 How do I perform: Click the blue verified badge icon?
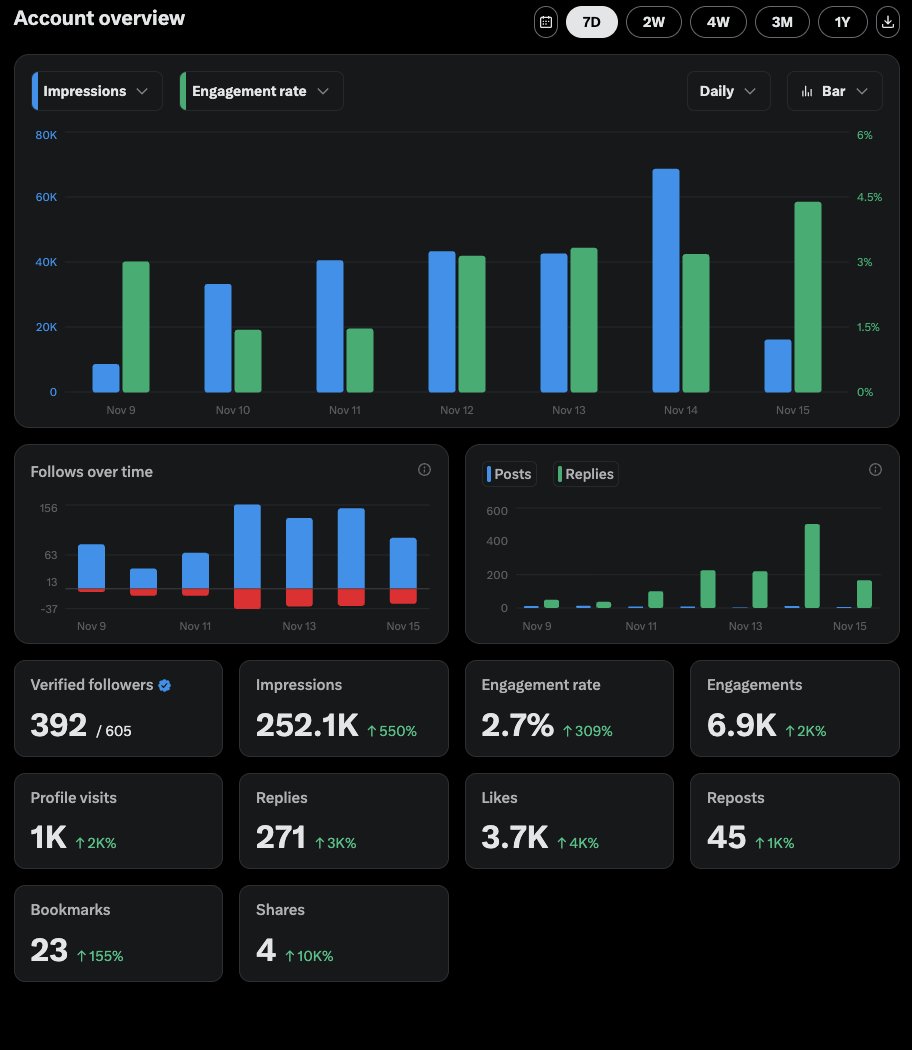(165, 685)
